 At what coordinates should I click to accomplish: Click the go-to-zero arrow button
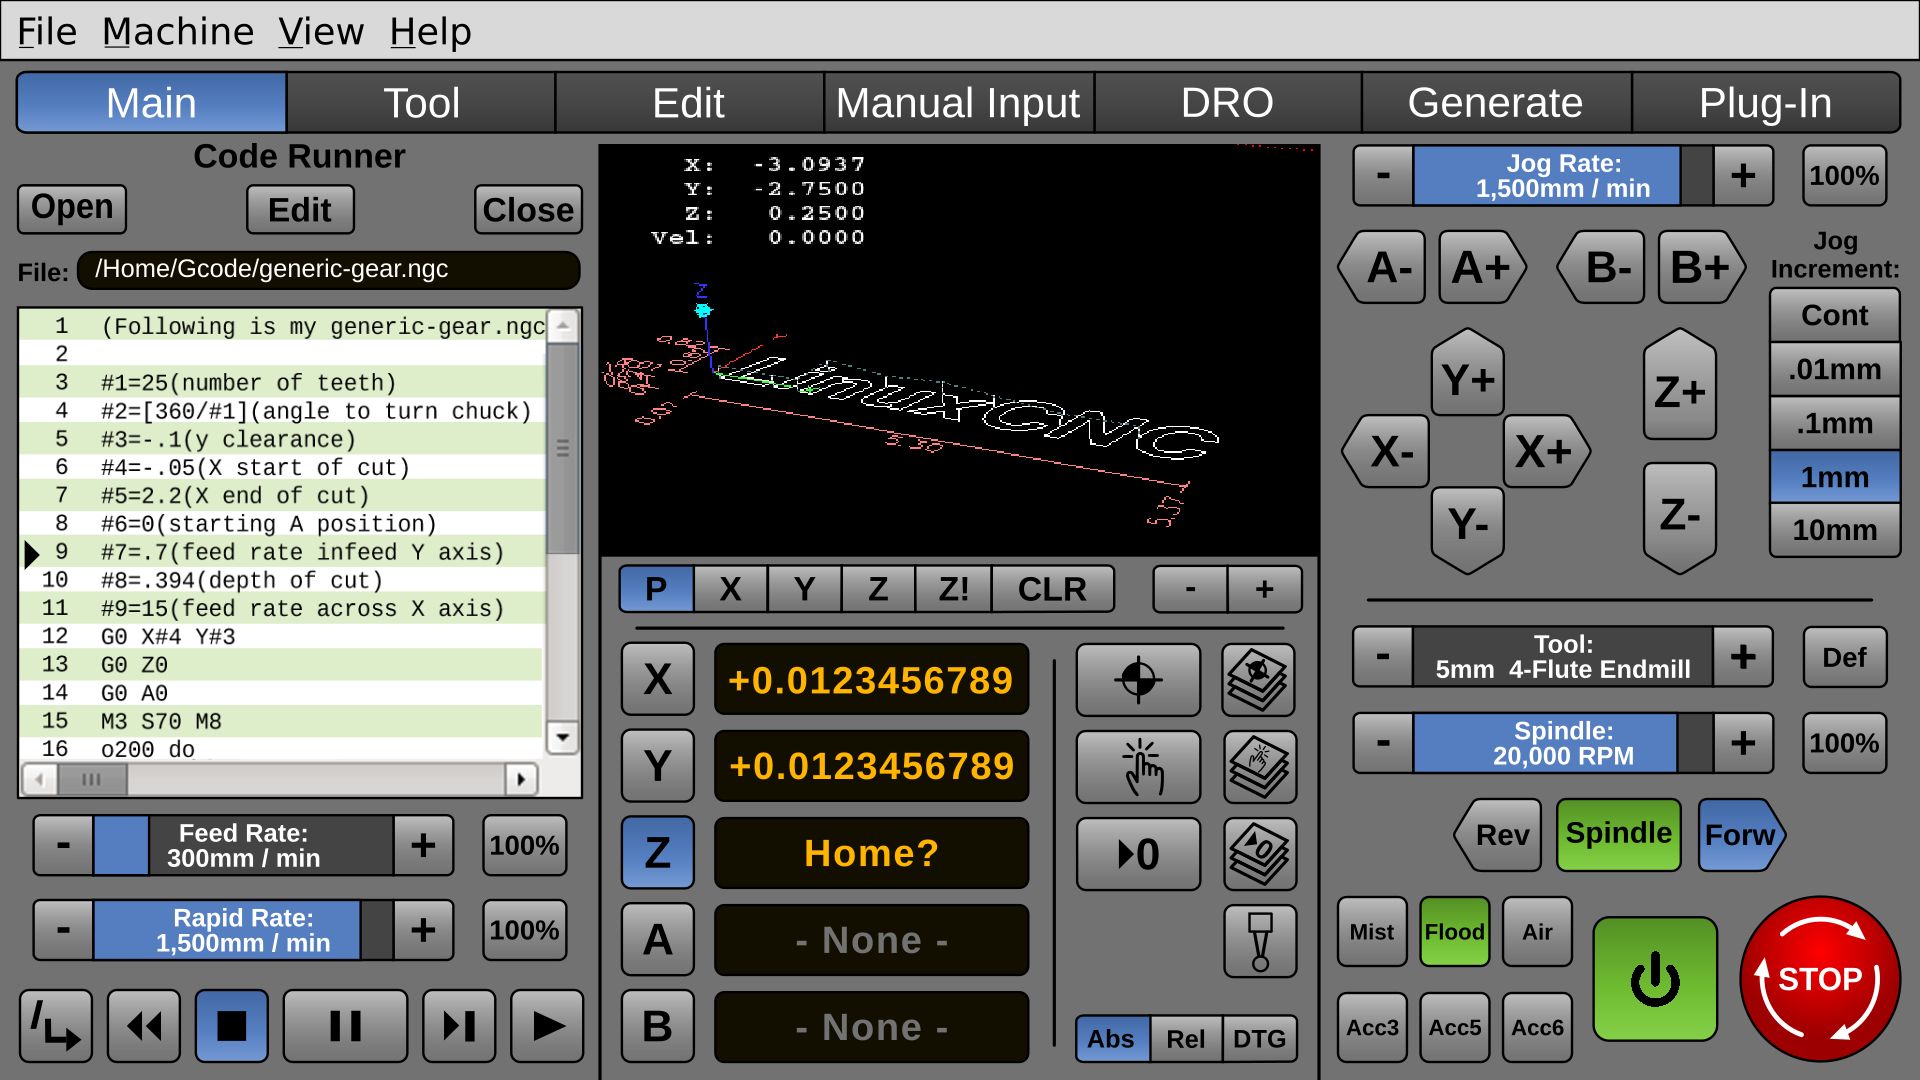[x=1138, y=854]
